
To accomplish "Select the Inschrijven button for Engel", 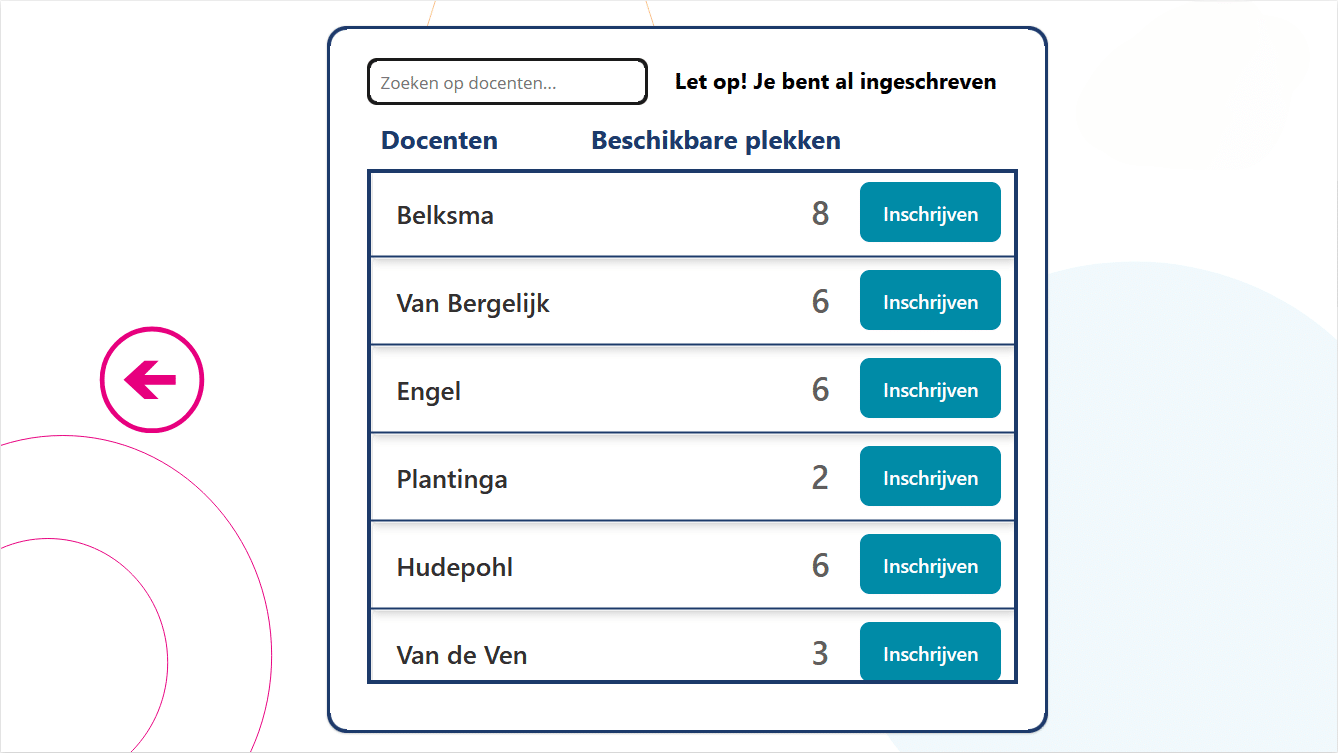I will (930, 388).
